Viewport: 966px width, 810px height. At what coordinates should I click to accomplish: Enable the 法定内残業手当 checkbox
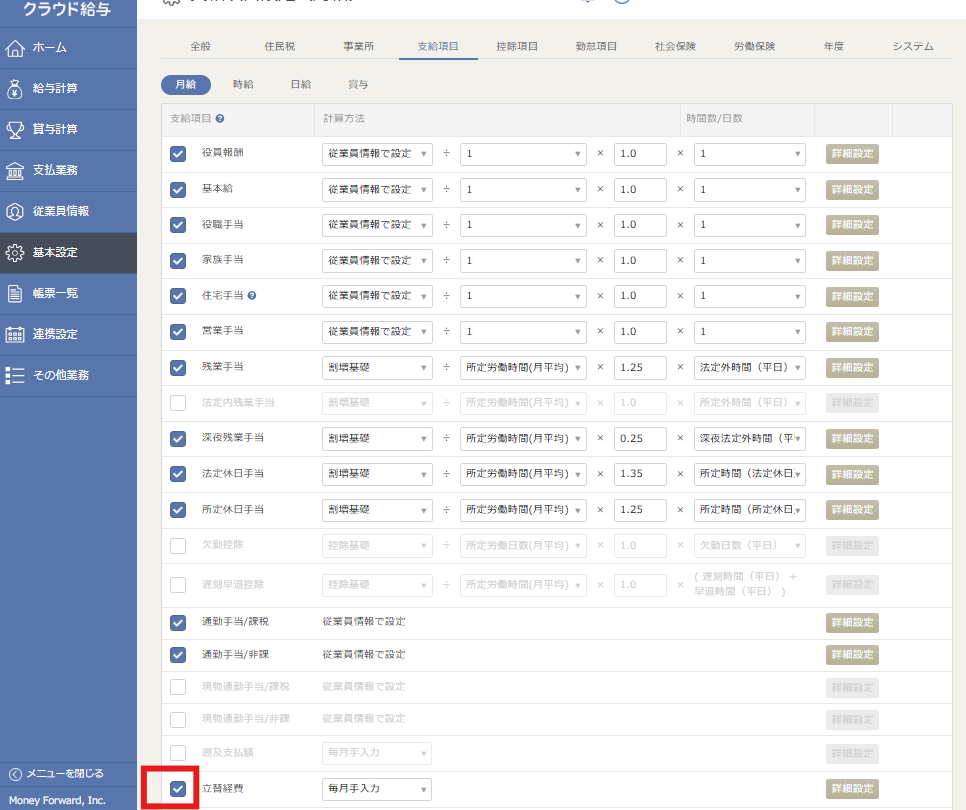(x=178, y=402)
